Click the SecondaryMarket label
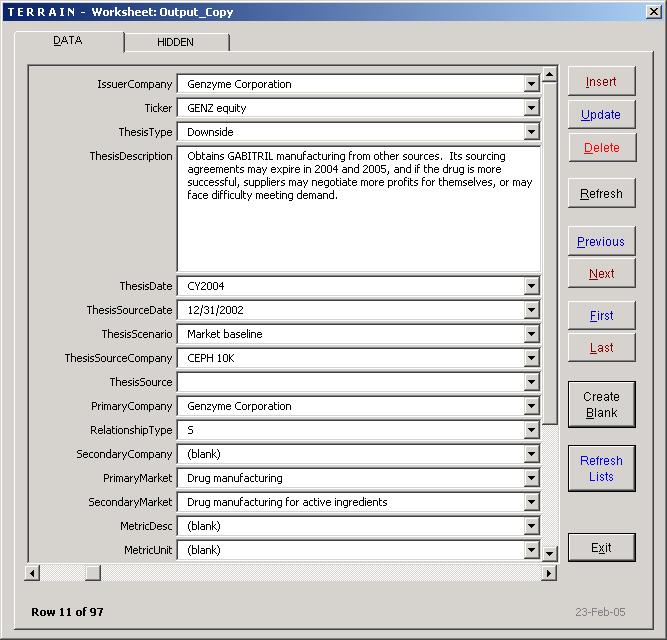The width and height of the screenshot is (667, 640). tap(130, 502)
